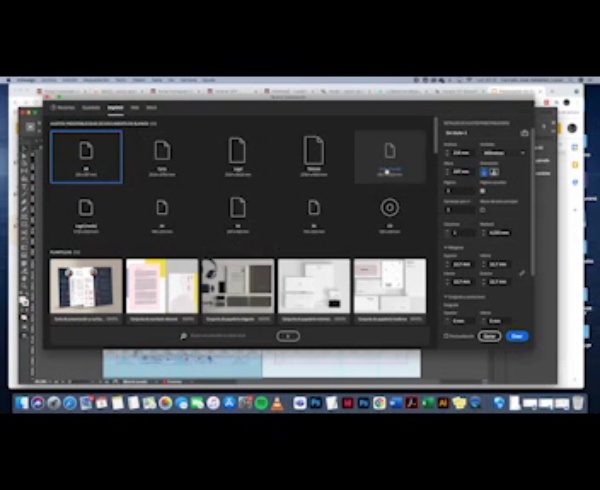600x490 pixels.
Task: Toggle the margins chain link icon
Action: coord(522,273)
